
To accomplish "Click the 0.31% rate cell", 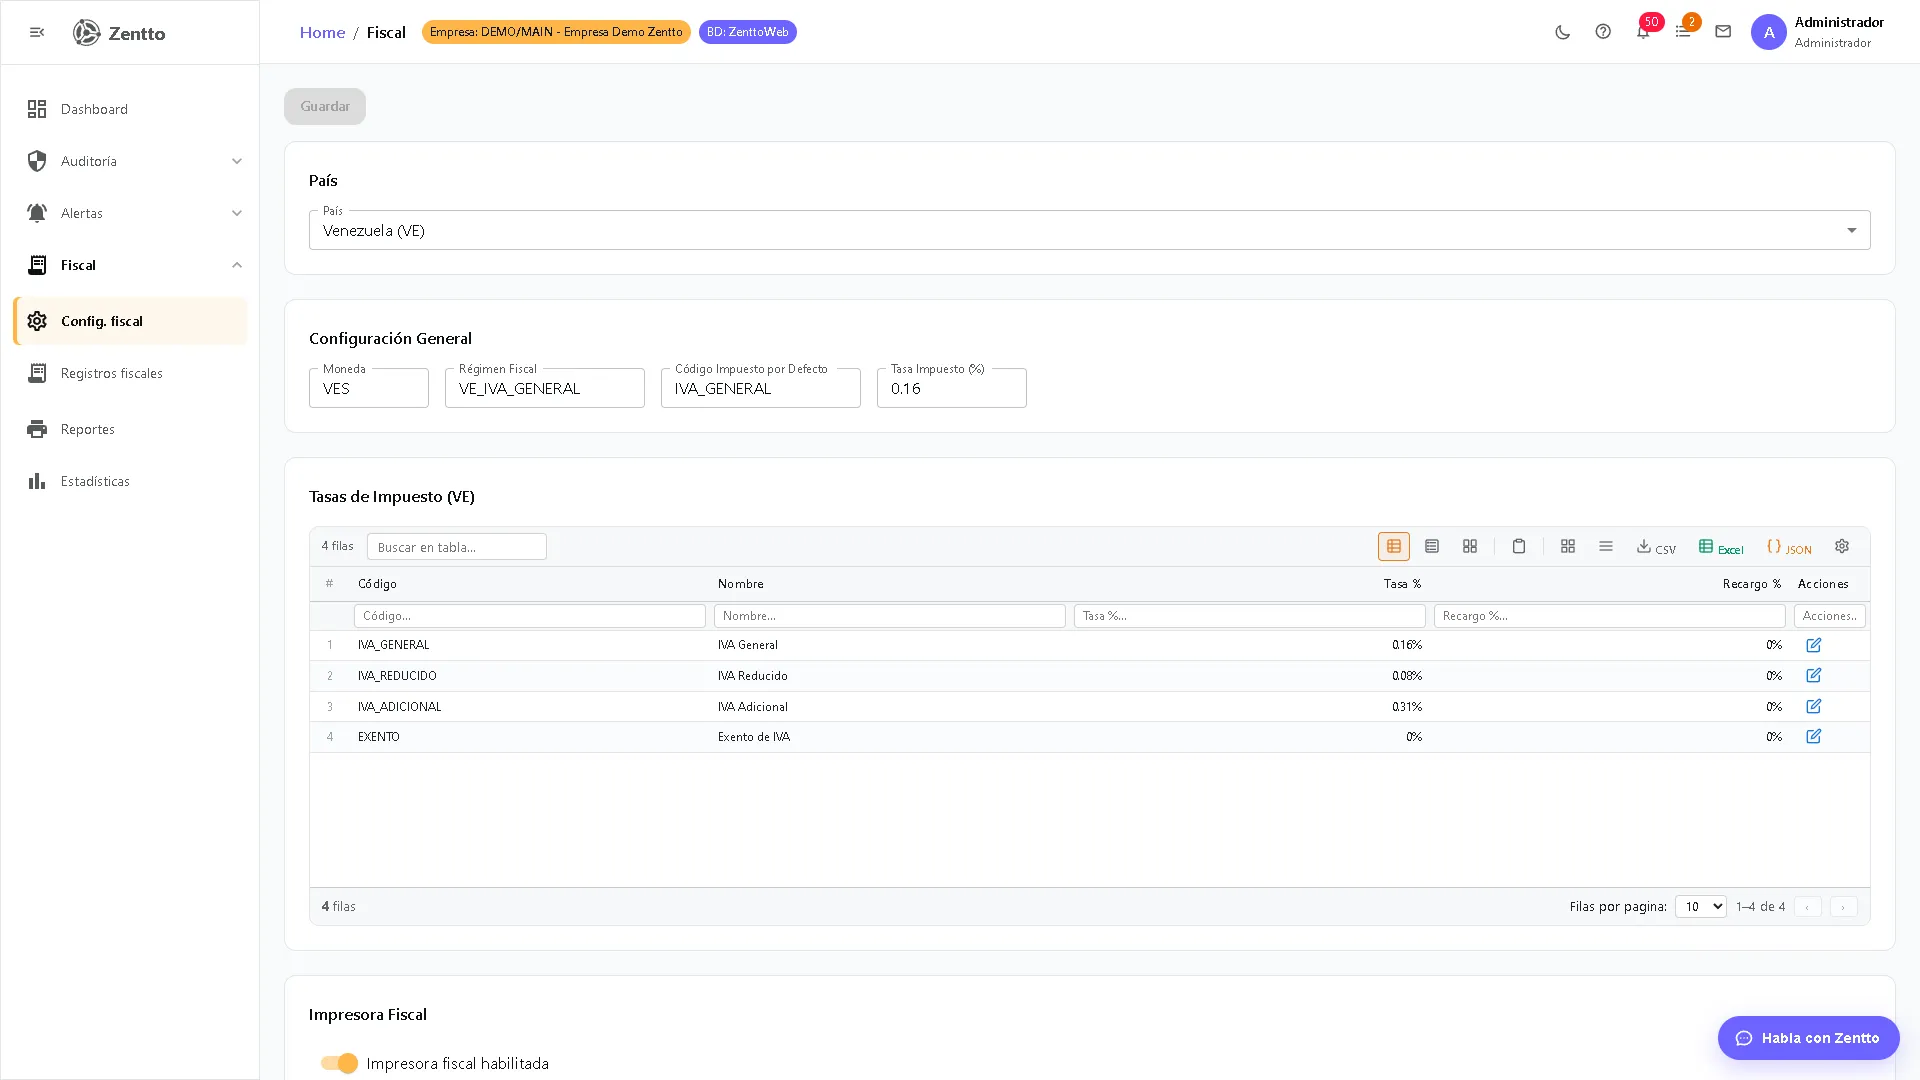I will 1406,707.
